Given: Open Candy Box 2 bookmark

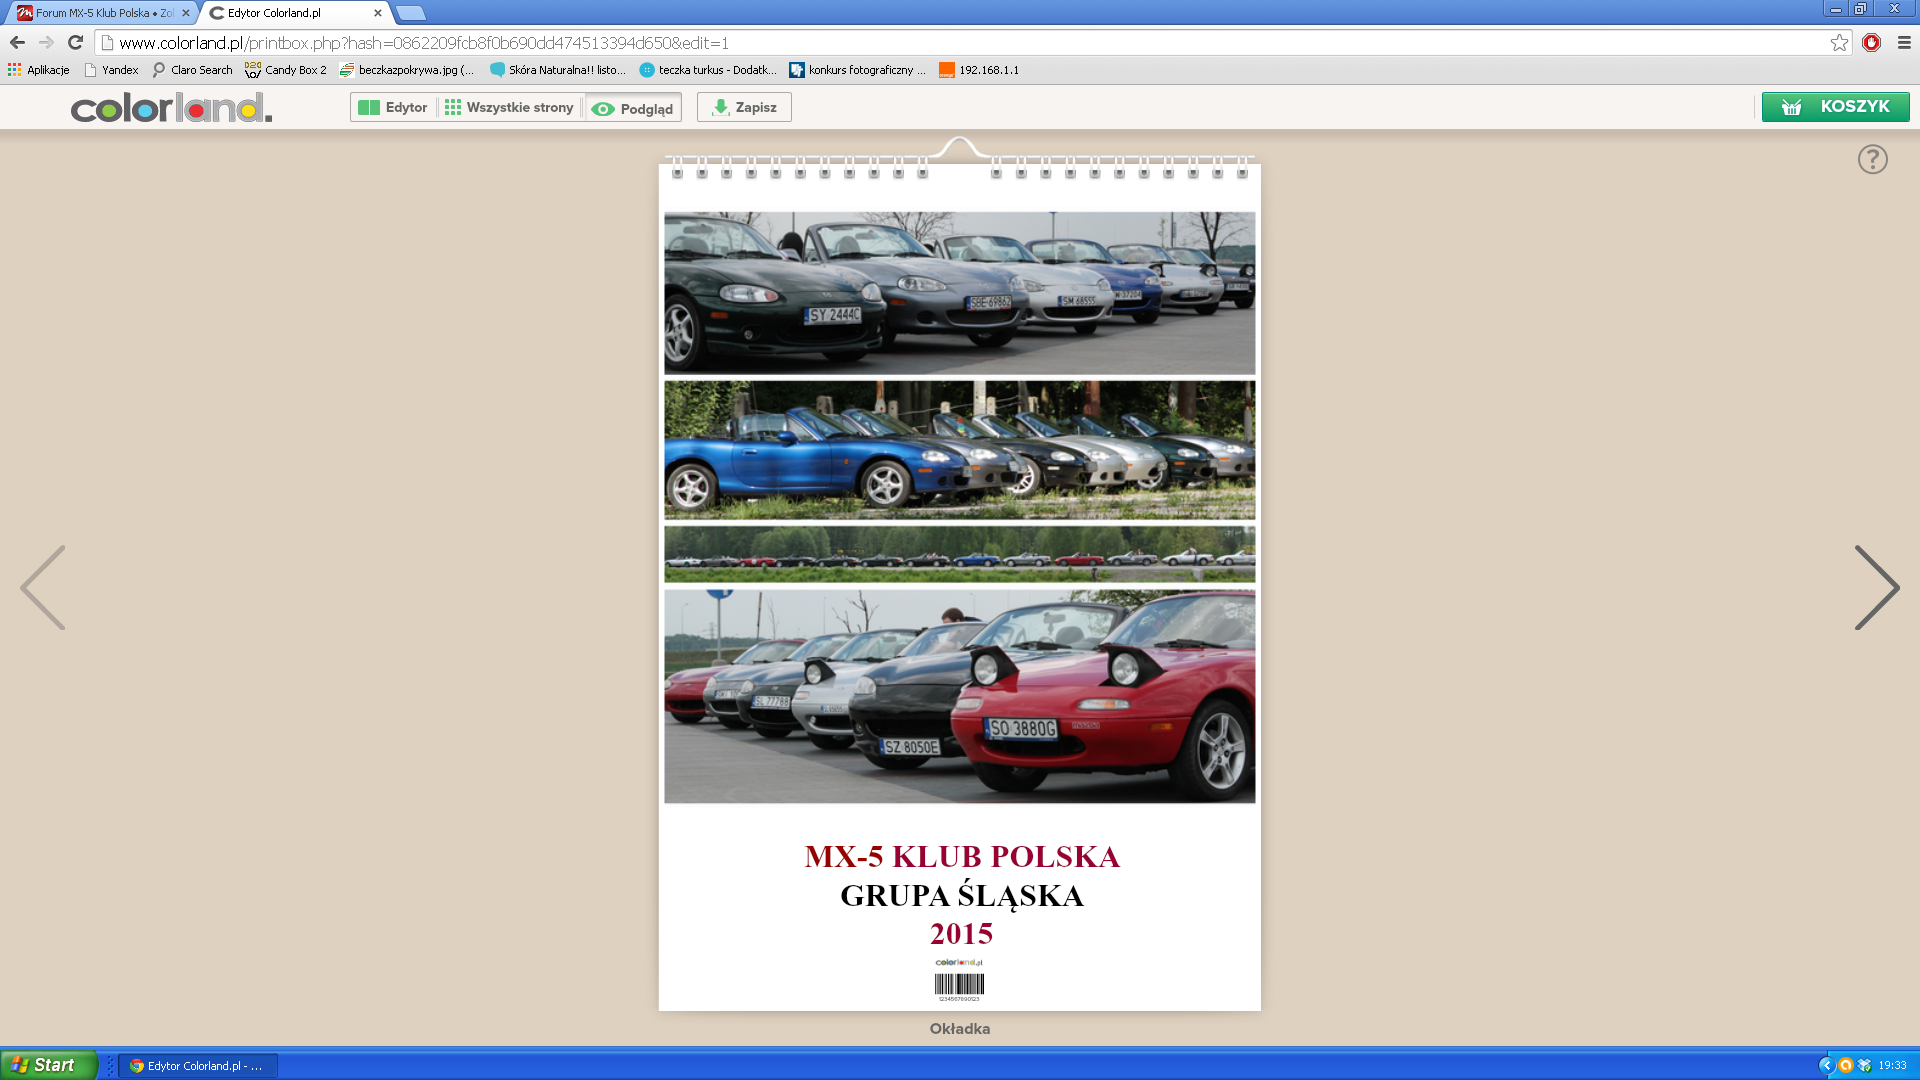Looking at the screenshot, I should pyautogui.click(x=286, y=70).
